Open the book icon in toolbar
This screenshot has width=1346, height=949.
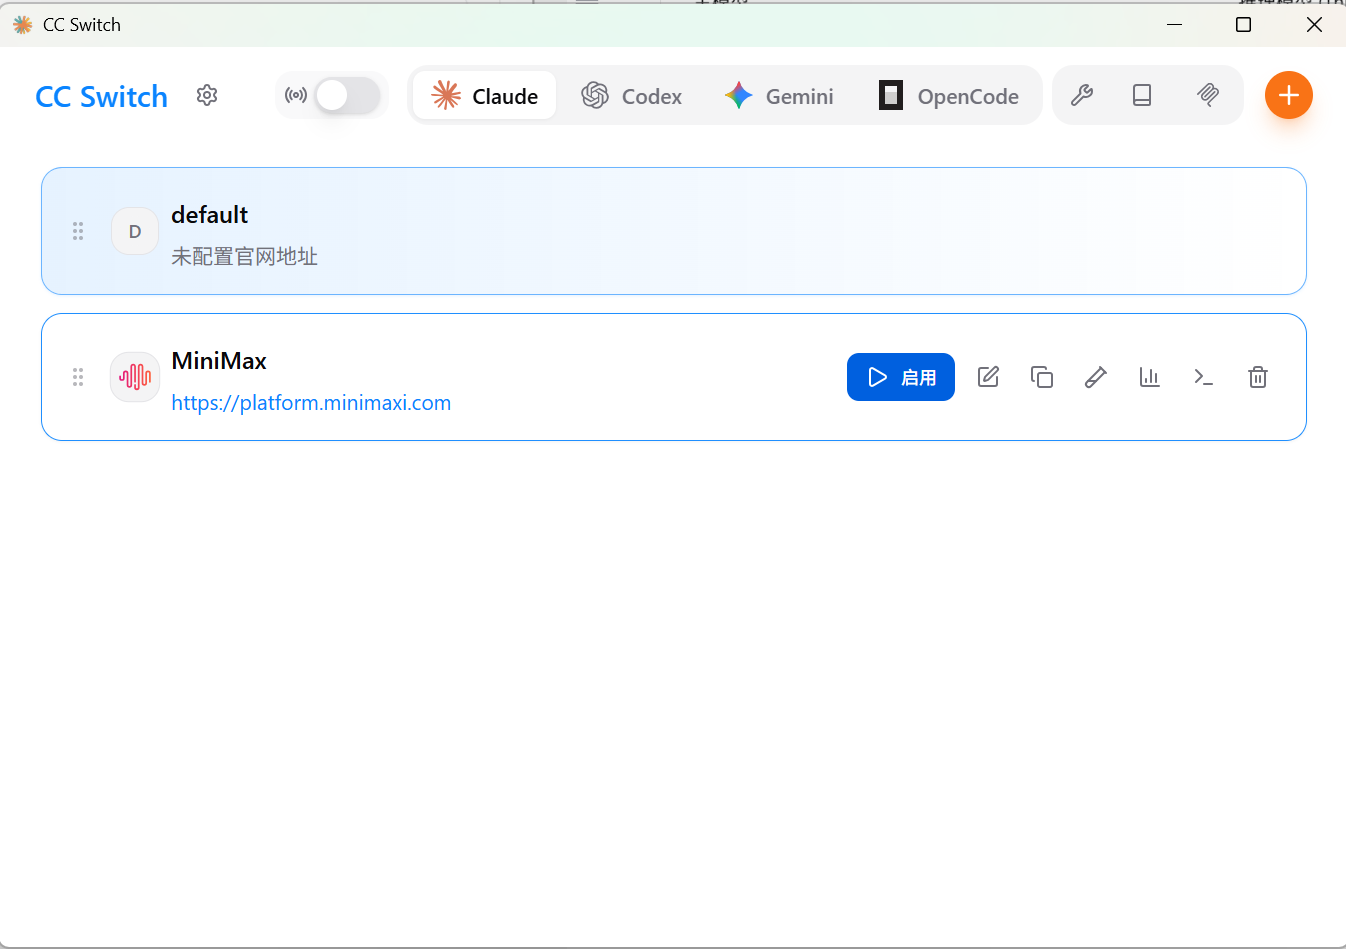[1142, 95]
